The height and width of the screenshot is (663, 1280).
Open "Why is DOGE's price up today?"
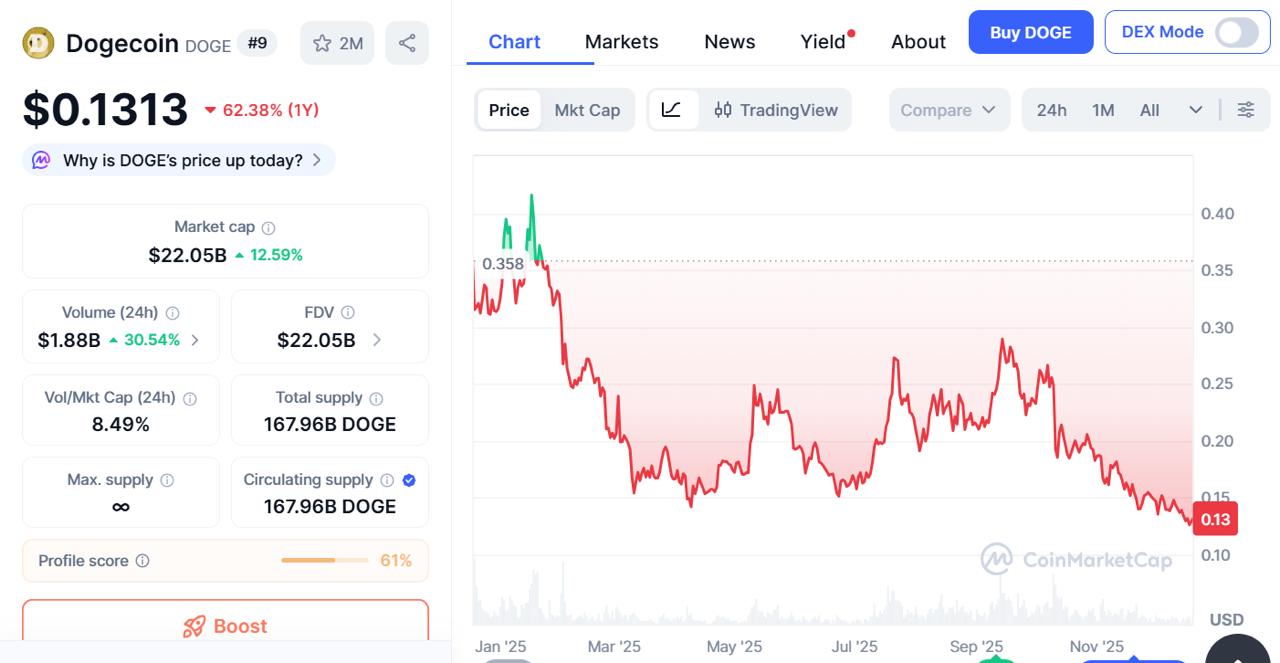182,160
